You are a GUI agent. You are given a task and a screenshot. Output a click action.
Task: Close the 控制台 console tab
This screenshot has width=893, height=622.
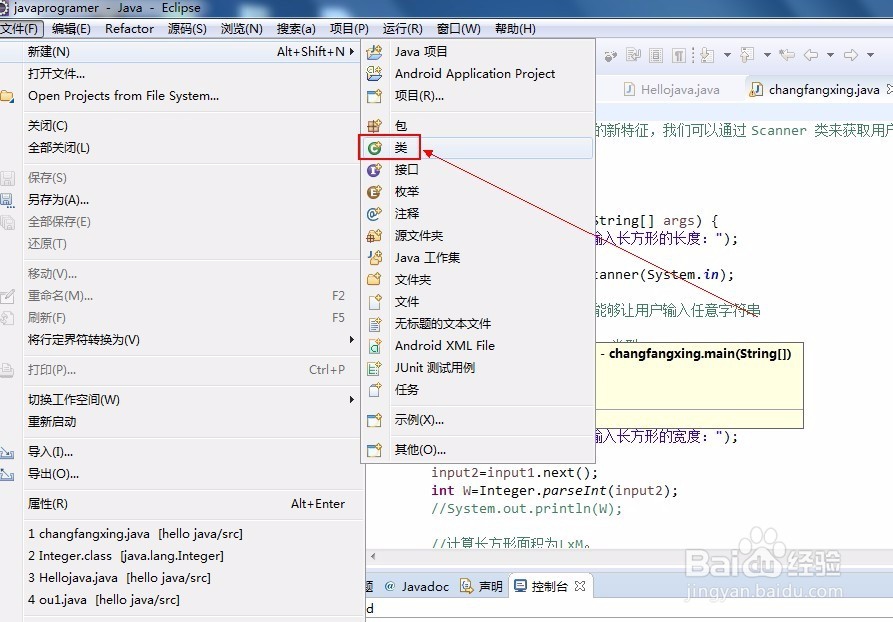(x=580, y=586)
